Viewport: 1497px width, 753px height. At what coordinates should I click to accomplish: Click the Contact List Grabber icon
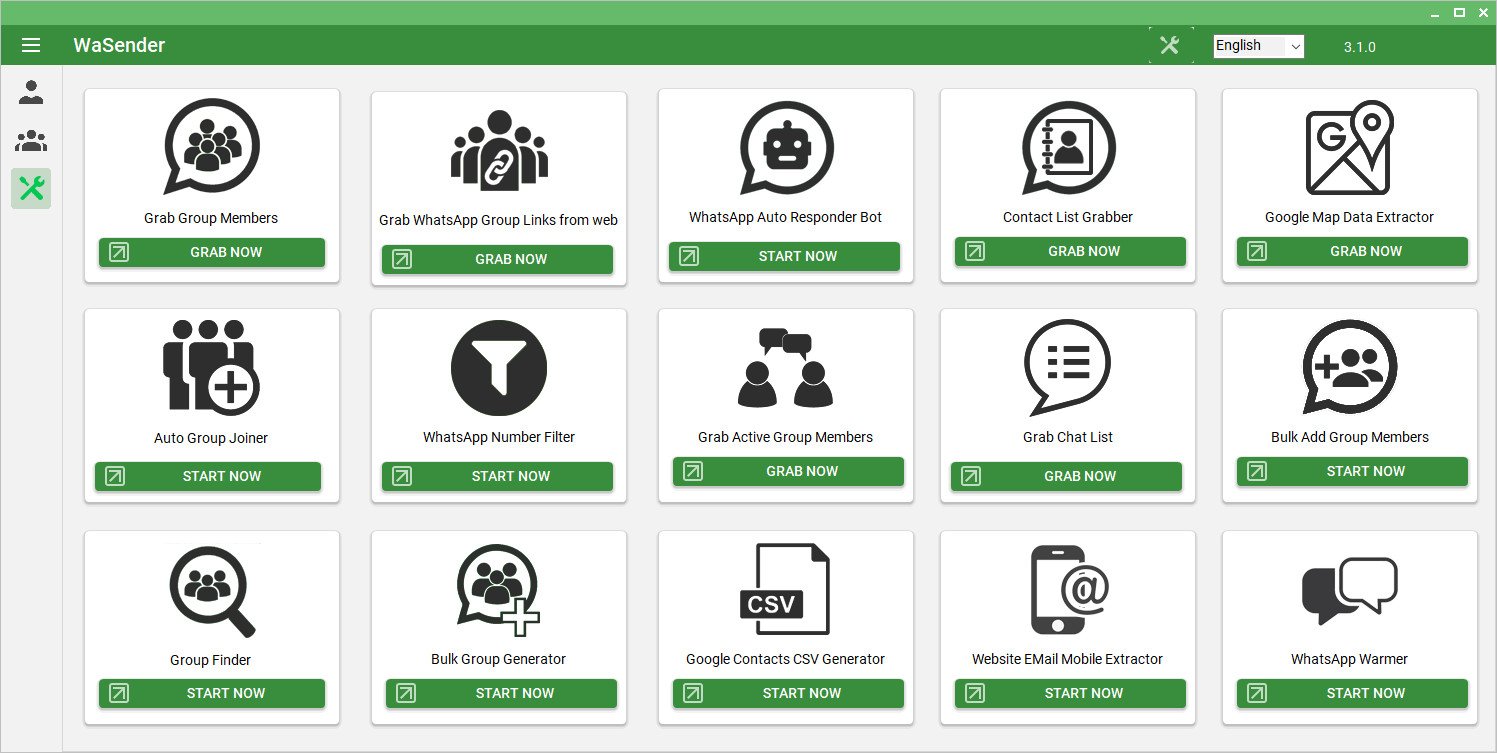(1068, 148)
